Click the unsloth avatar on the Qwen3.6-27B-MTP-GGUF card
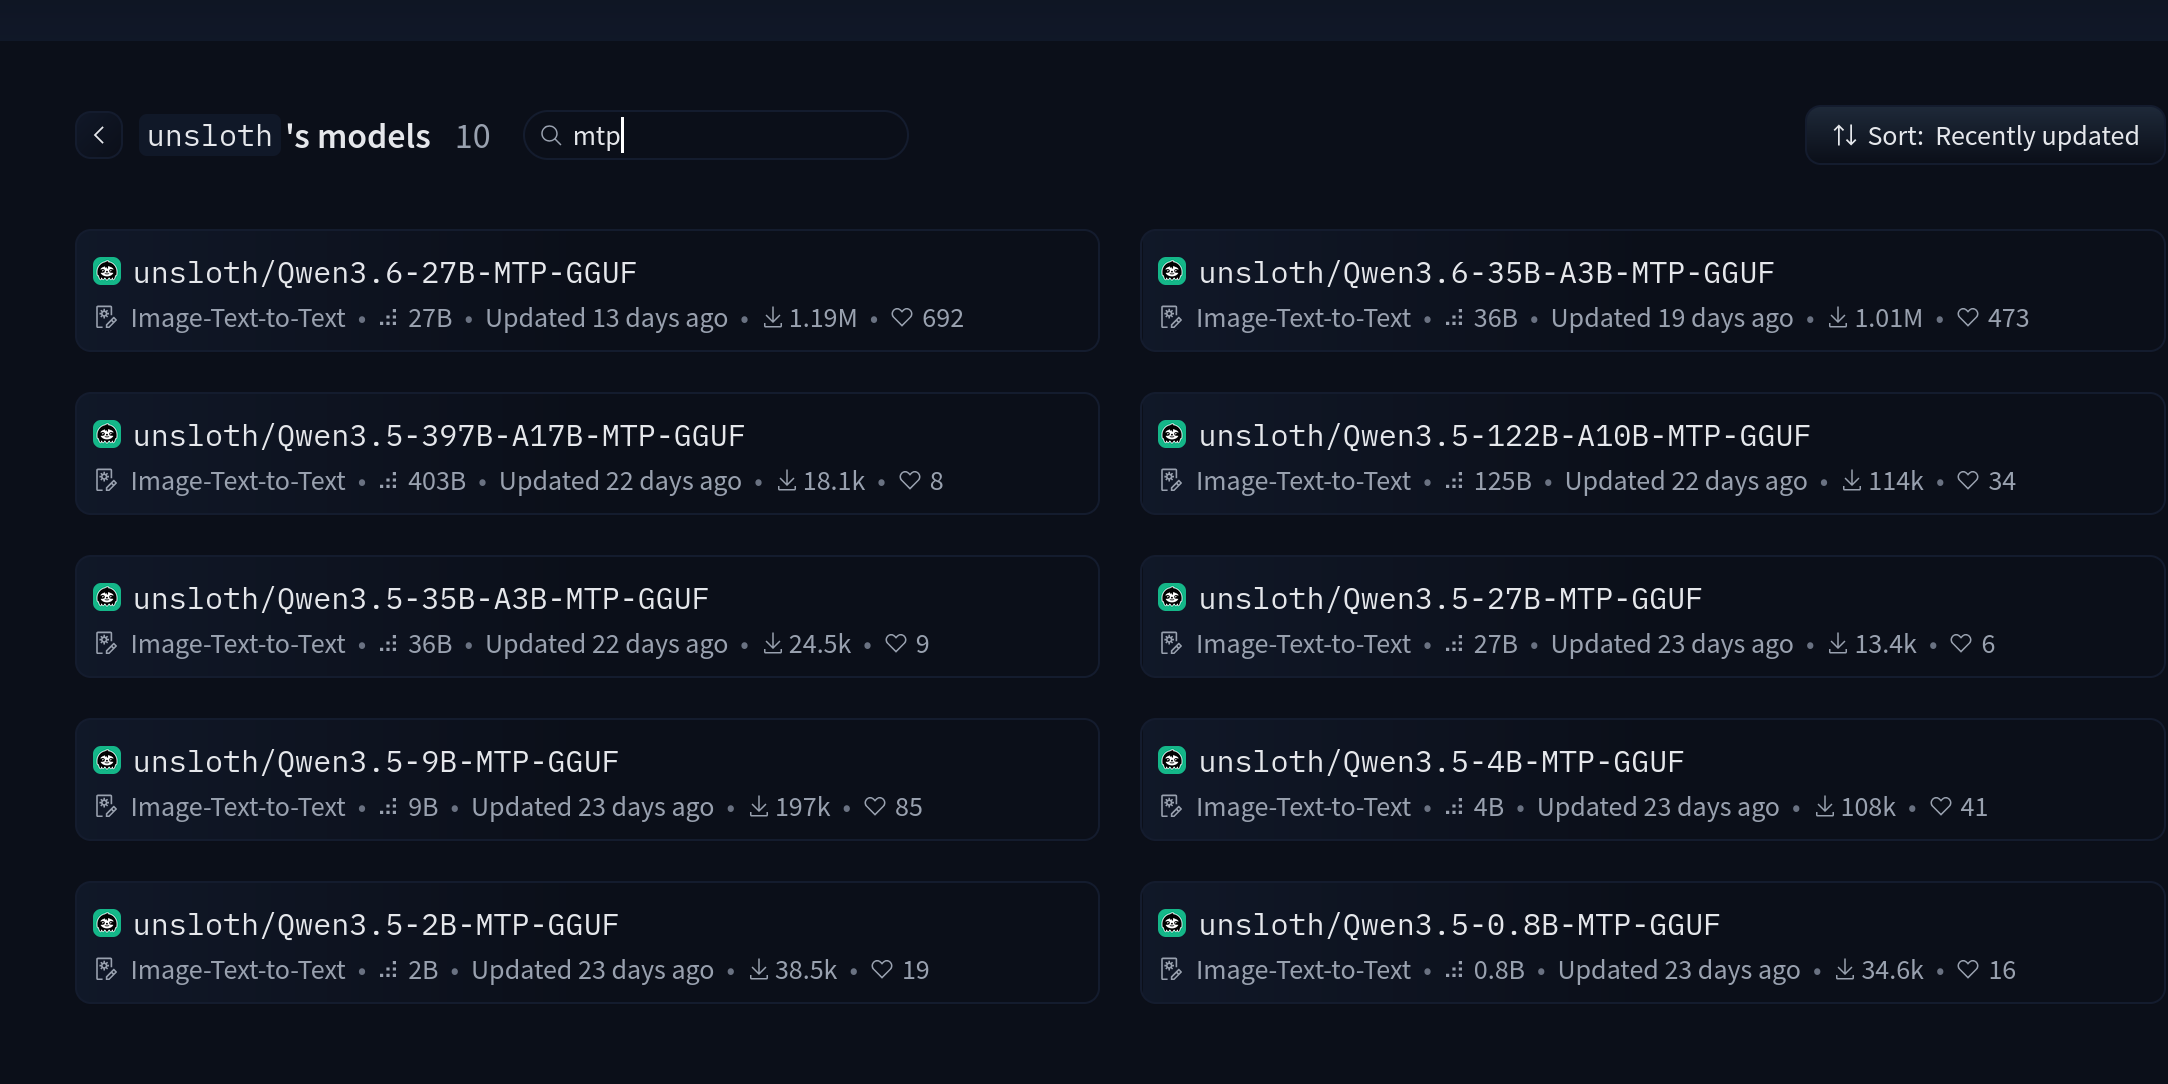Viewport: 2168px width, 1084px height. (x=107, y=271)
